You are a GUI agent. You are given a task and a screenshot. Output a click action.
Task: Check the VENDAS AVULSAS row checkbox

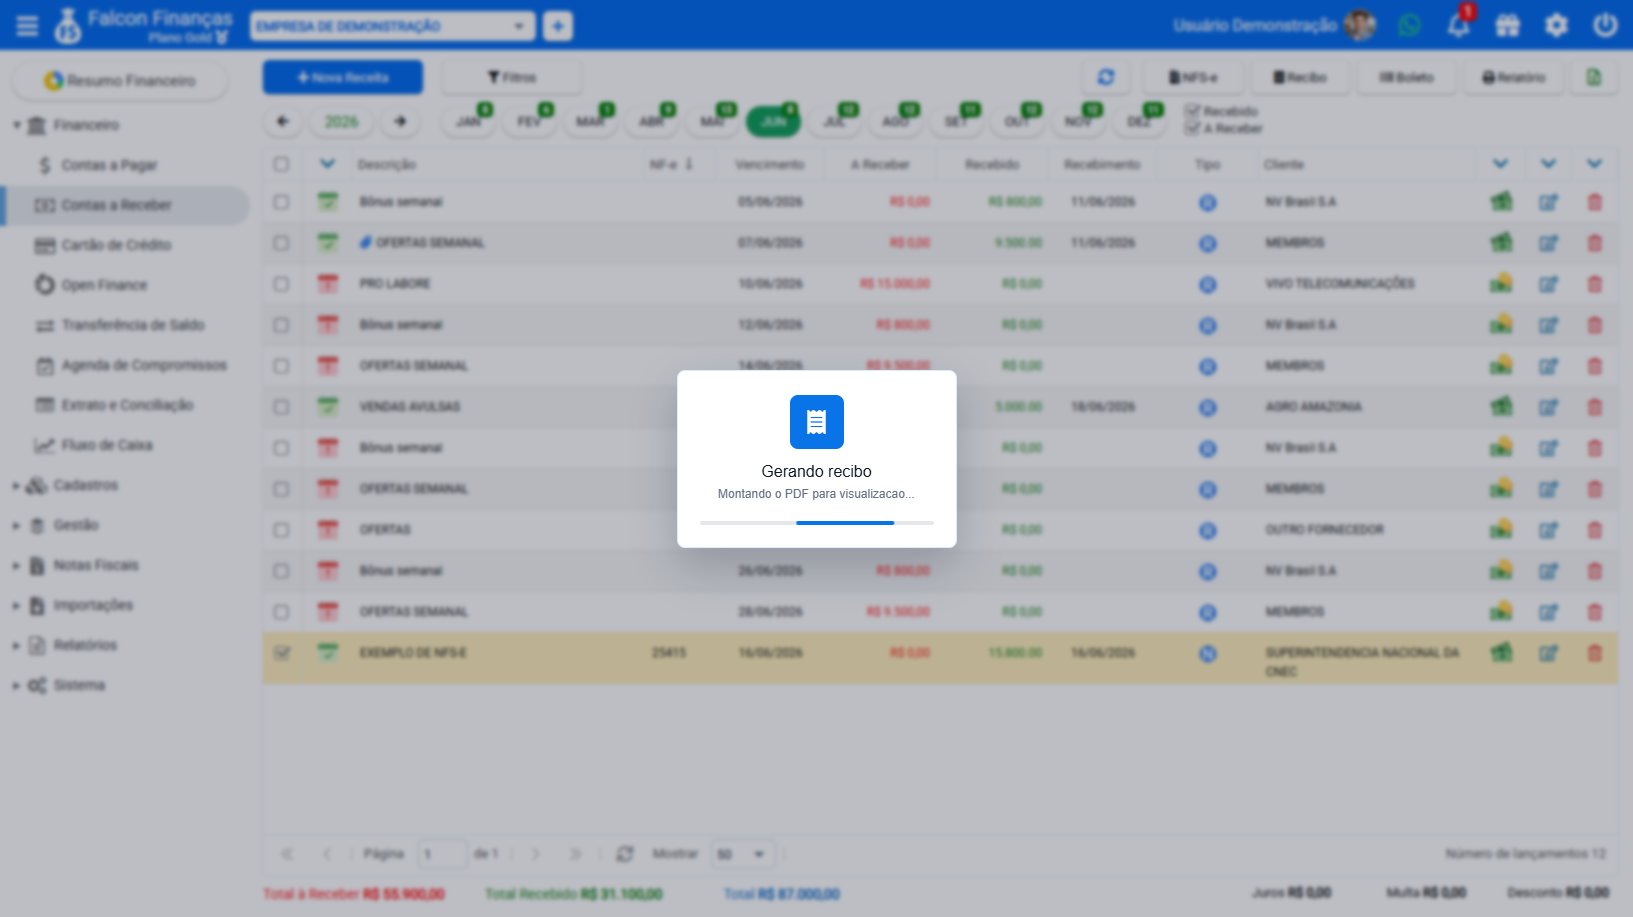click(281, 407)
